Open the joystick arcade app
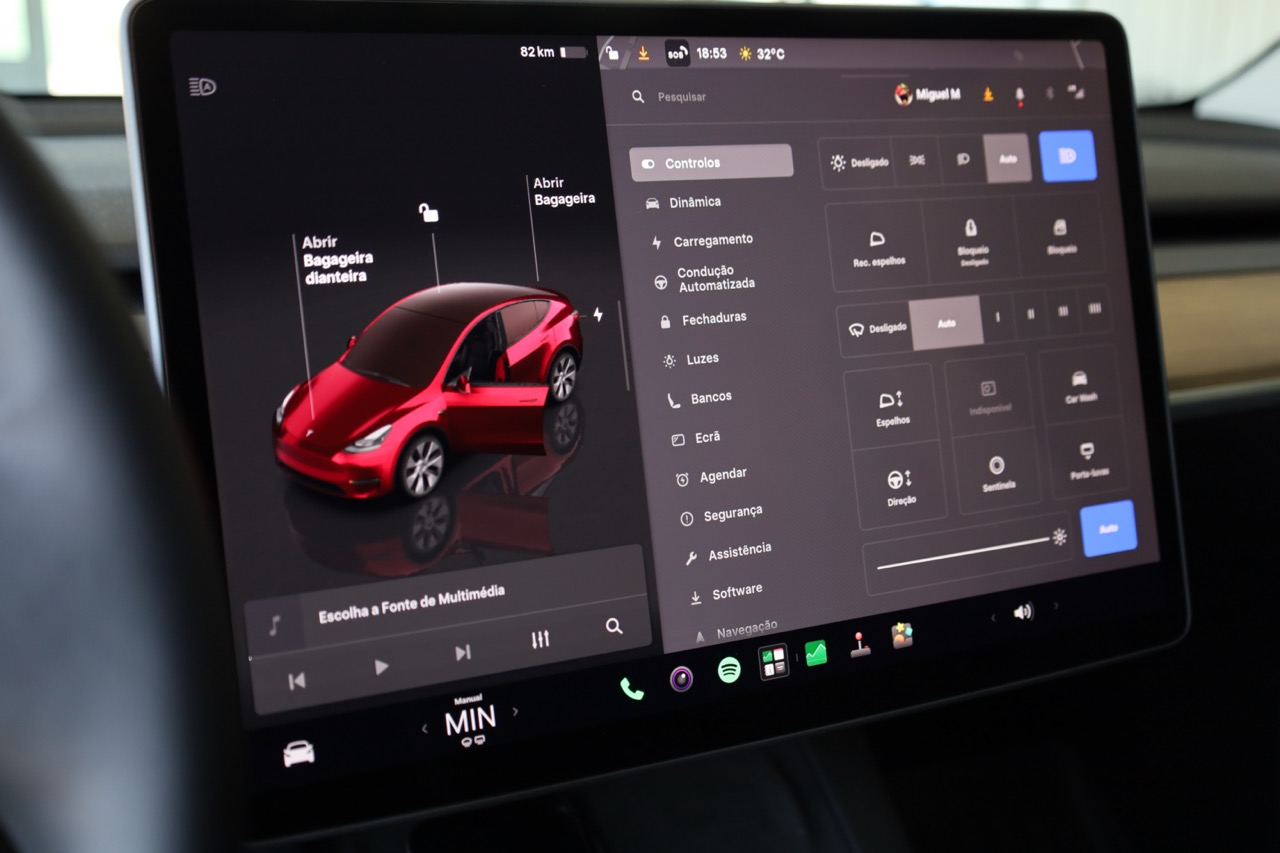Screen dimensions: 1280x853 (x=860, y=645)
